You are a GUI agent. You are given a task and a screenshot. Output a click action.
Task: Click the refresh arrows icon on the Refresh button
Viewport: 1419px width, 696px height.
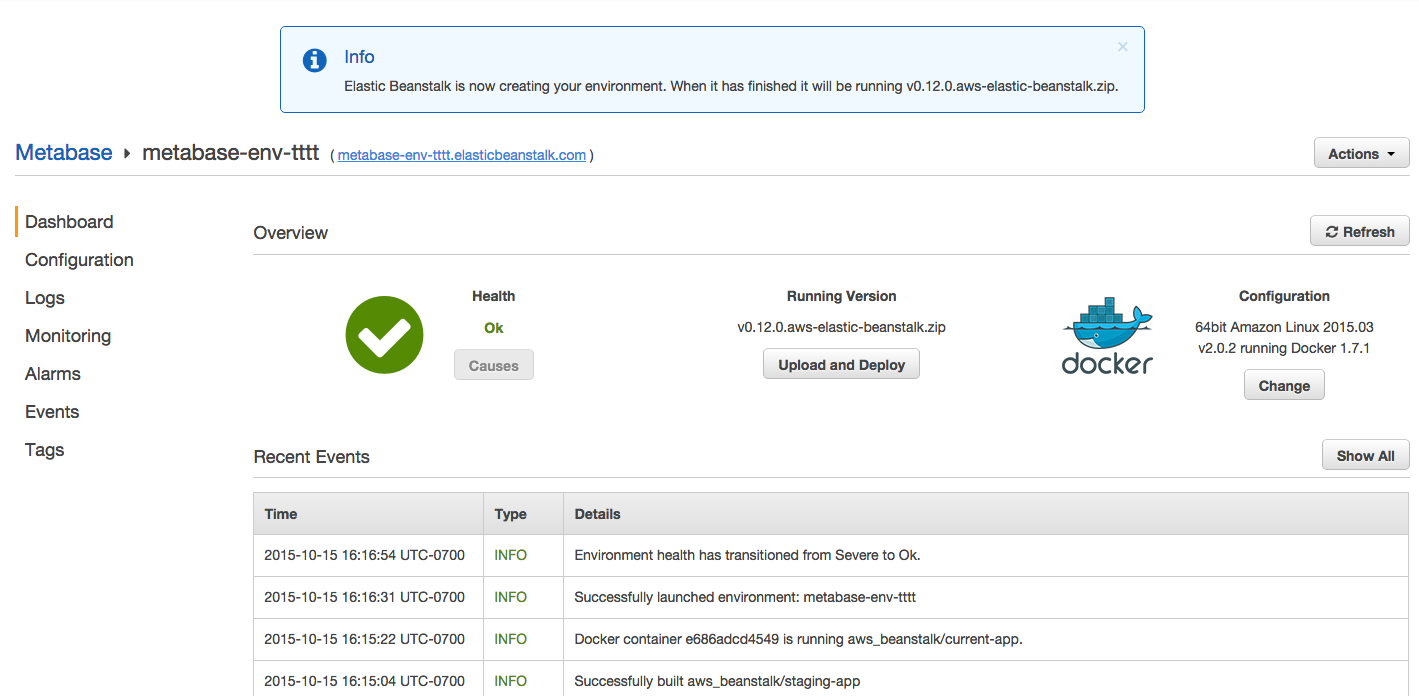pos(1331,232)
